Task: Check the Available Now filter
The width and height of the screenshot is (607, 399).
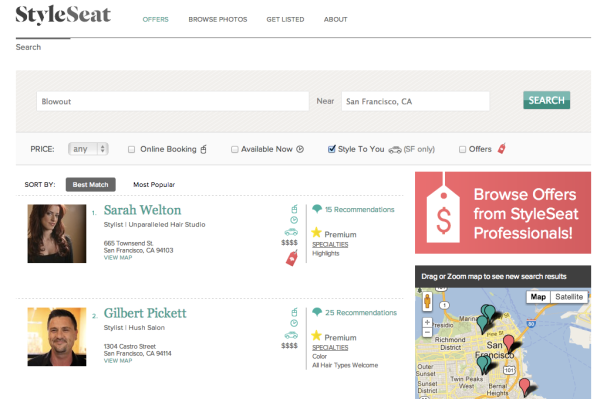Action: point(235,149)
